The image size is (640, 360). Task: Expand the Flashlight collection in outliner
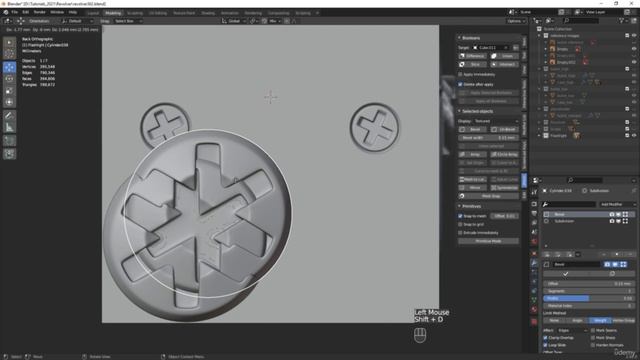[x=539, y=136]
